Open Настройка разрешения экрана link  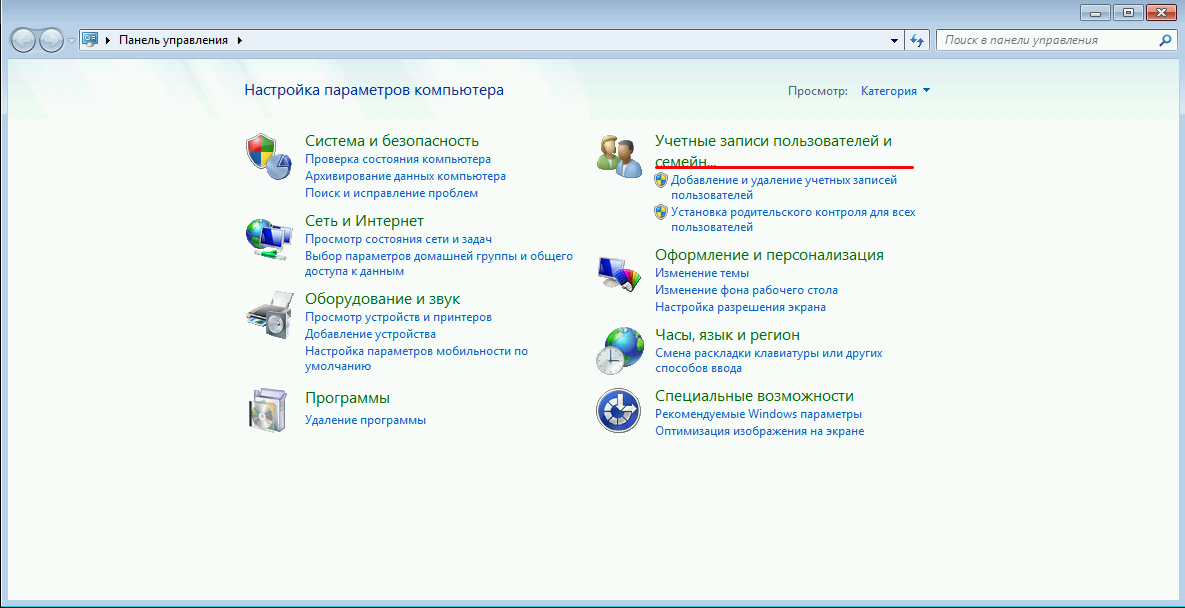(740, 307)
